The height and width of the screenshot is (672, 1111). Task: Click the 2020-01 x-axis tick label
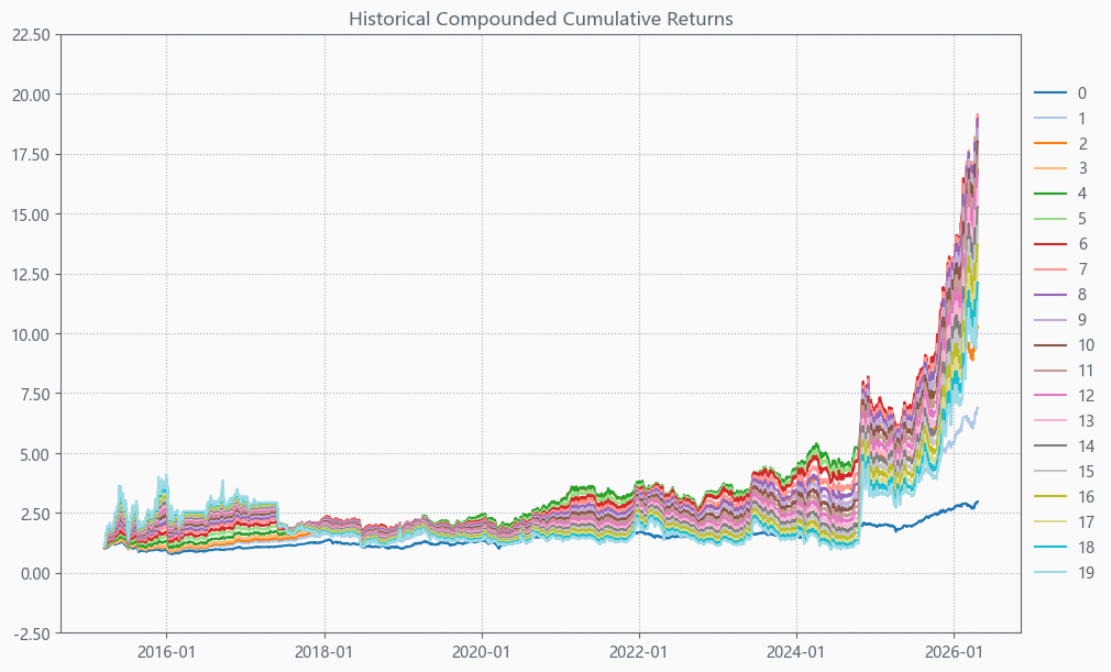tap(482, 652)
